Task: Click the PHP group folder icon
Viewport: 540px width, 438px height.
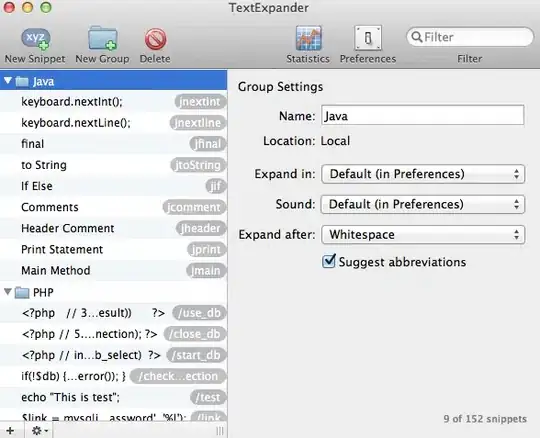Action: pyautogui.click(x=22, y=293)
